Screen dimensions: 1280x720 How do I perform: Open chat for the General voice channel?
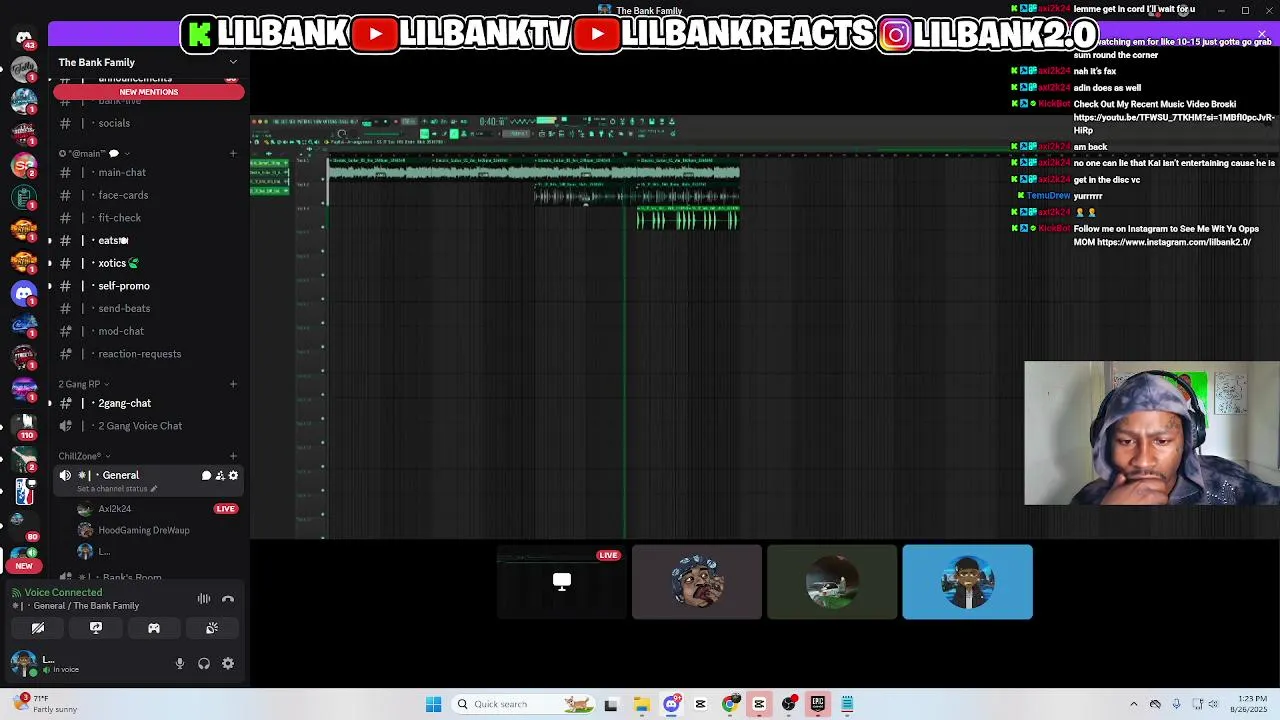206,476
